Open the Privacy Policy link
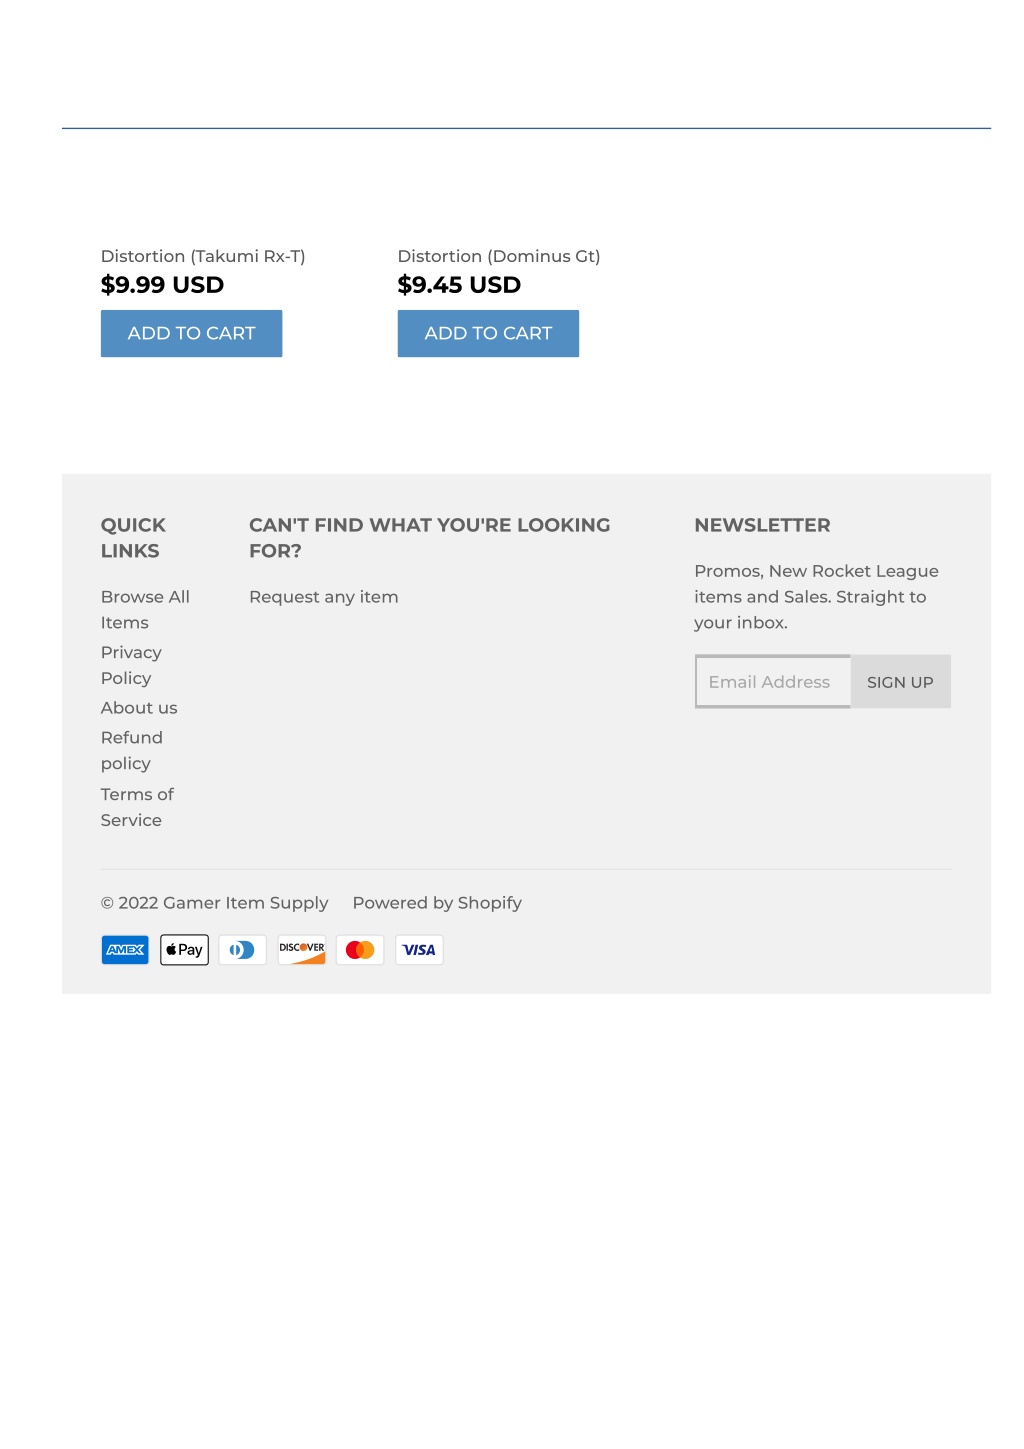 [x=131, y=665]
